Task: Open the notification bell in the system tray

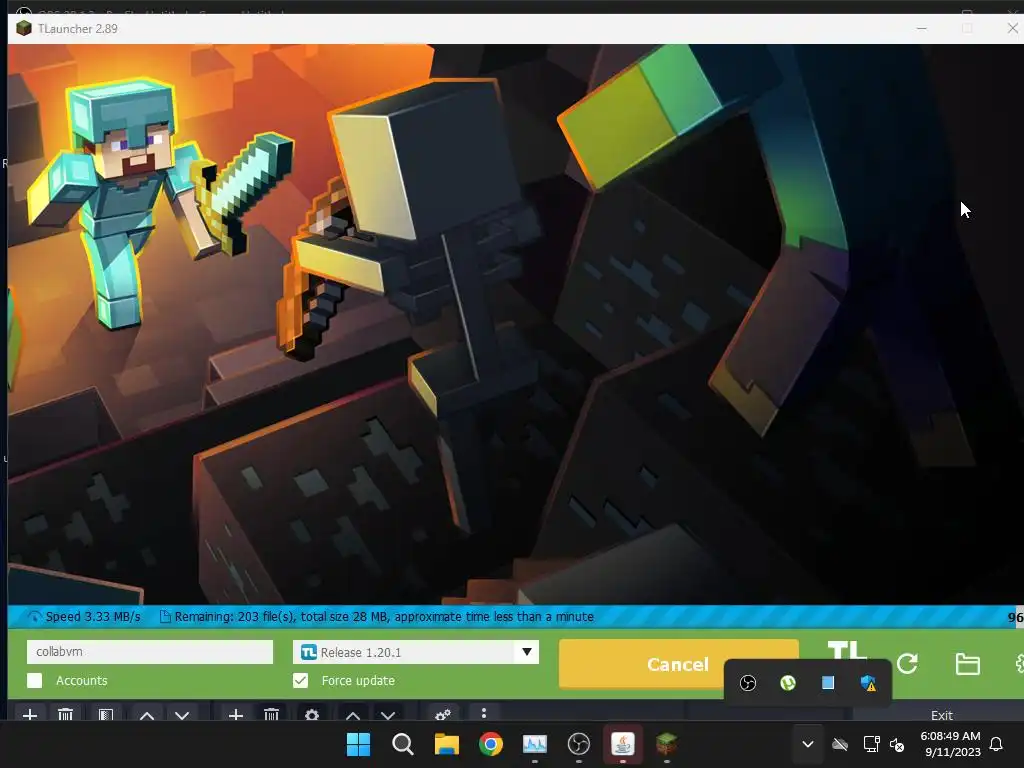Action: 996,744
